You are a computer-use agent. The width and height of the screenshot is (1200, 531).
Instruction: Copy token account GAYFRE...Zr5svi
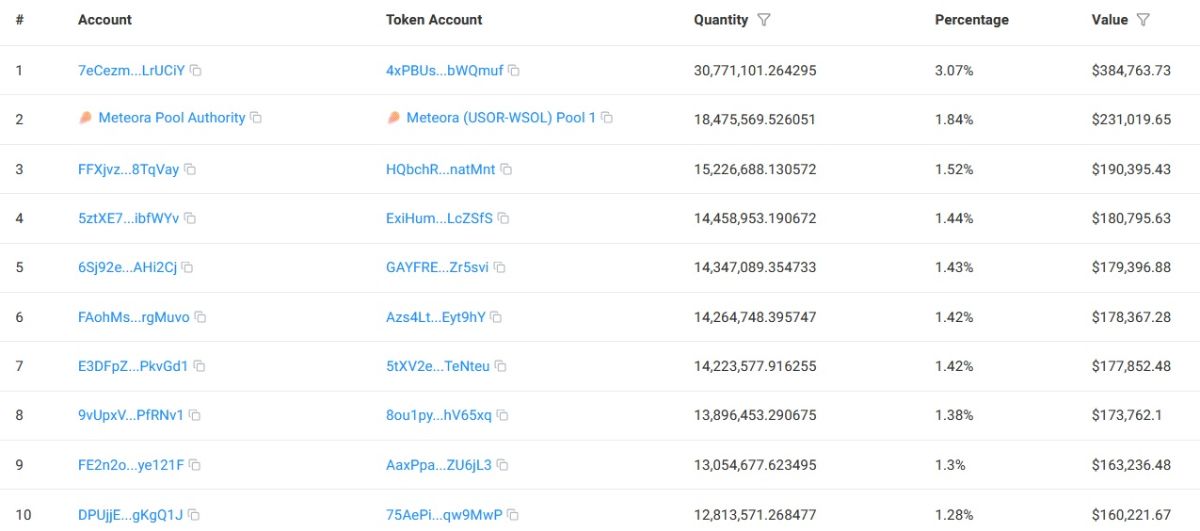click(500, 268)
